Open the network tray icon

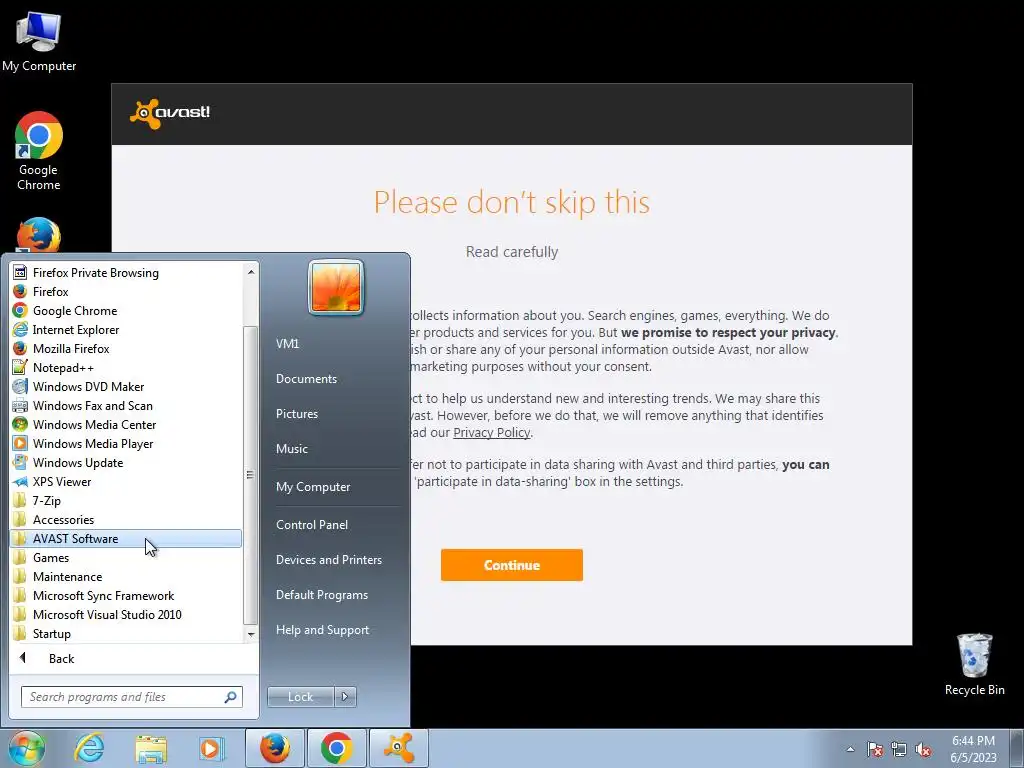pyautogui.click(x=899, y=749)
